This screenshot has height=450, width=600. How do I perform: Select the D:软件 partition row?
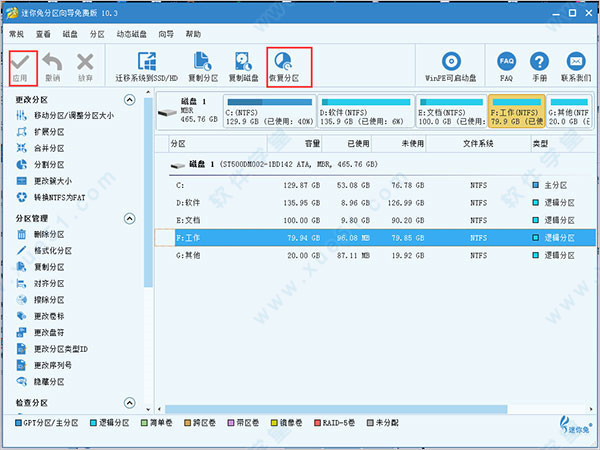375,203
